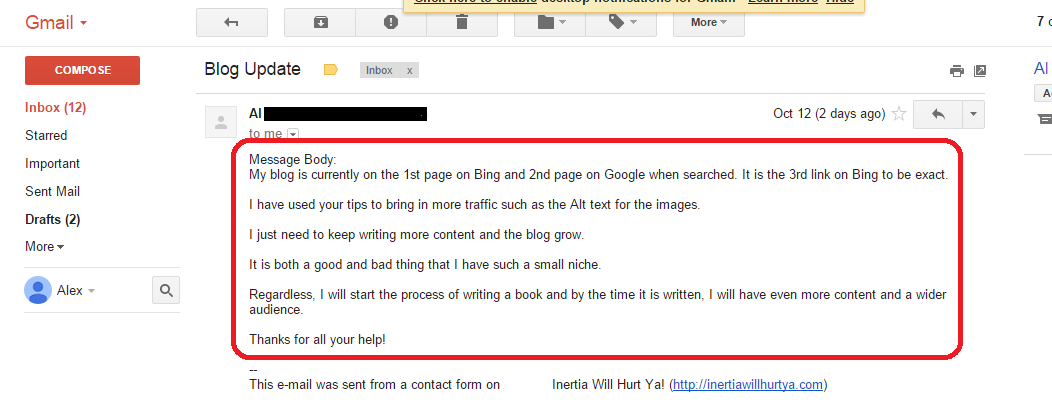Show details arrow next to 'to me'
Screen dimensions: 1052x411
(x=293, y=134)
